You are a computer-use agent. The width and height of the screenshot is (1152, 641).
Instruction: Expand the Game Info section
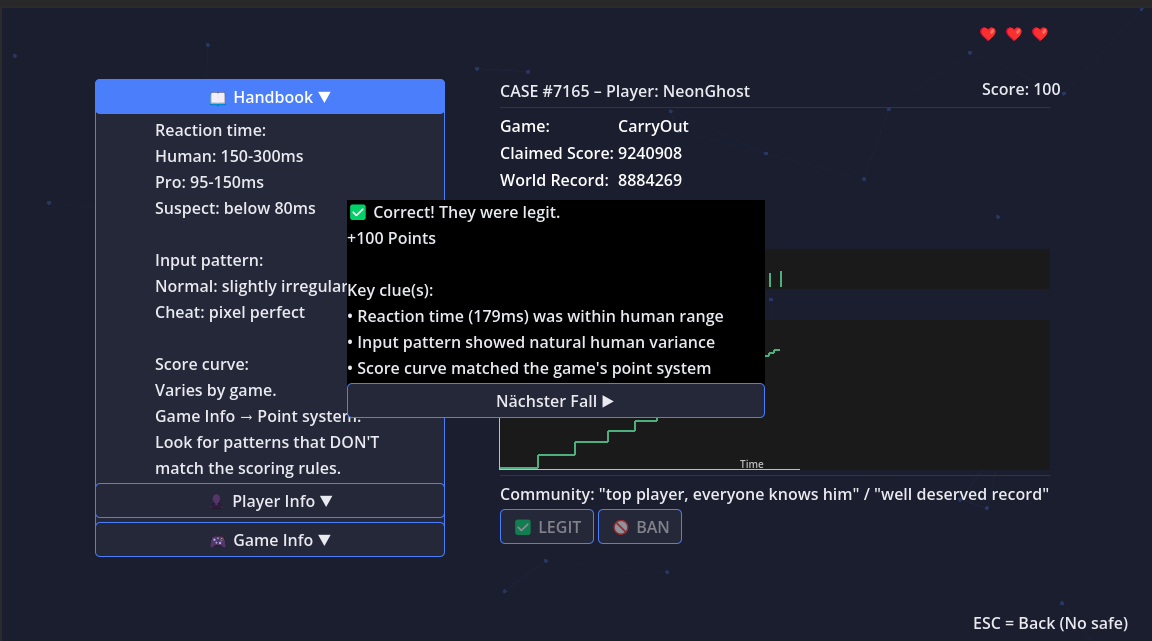[270, 540]
